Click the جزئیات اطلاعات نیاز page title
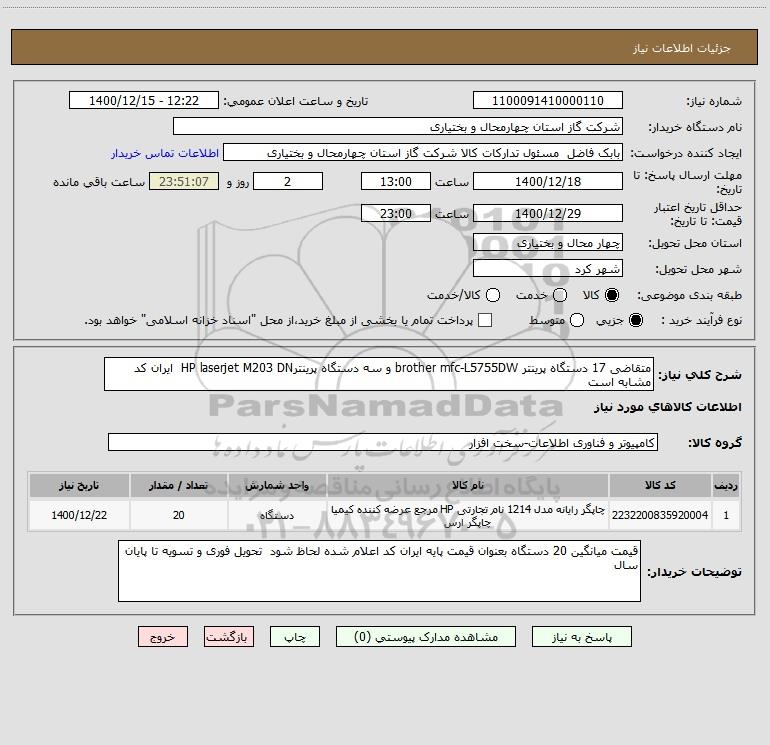 [x=682, y=48]
